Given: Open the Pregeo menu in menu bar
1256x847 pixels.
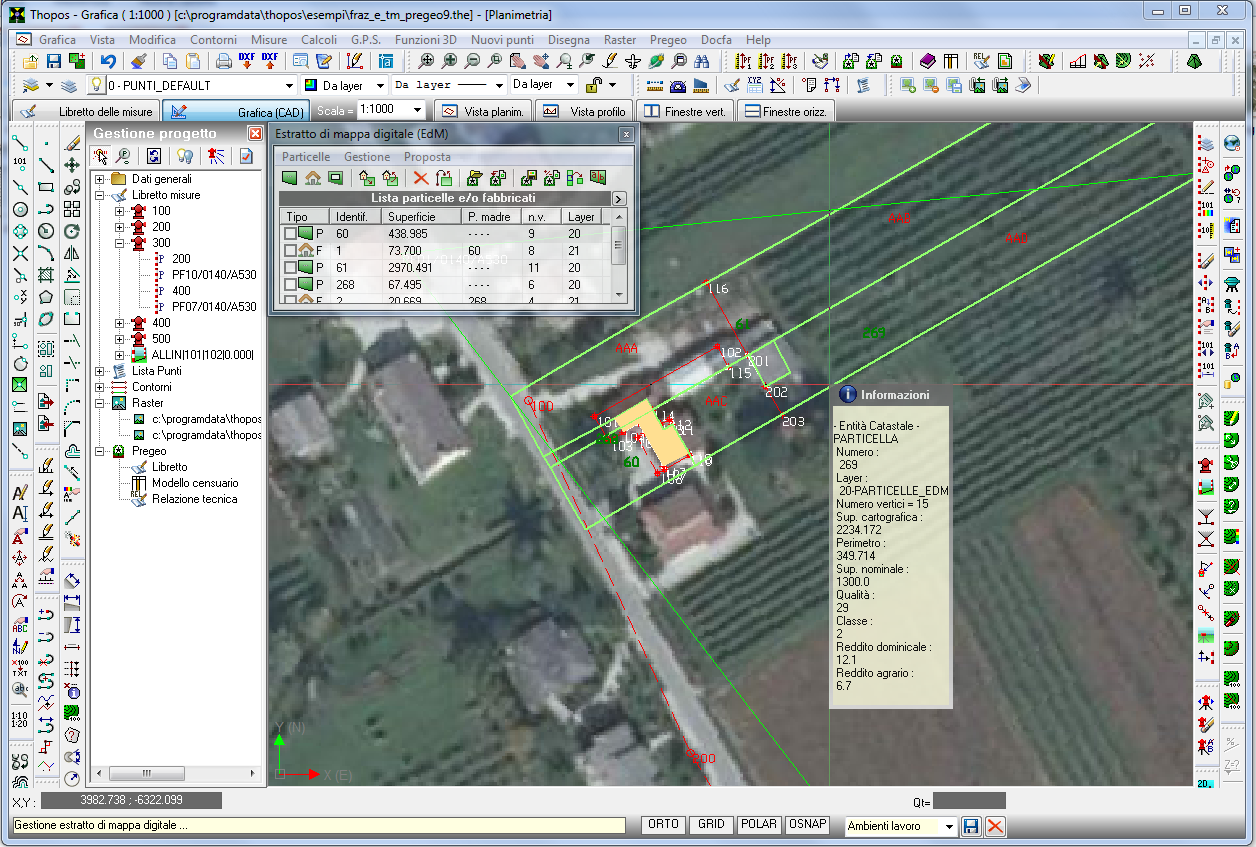Looking at the screenshot, I should point(668,40).
